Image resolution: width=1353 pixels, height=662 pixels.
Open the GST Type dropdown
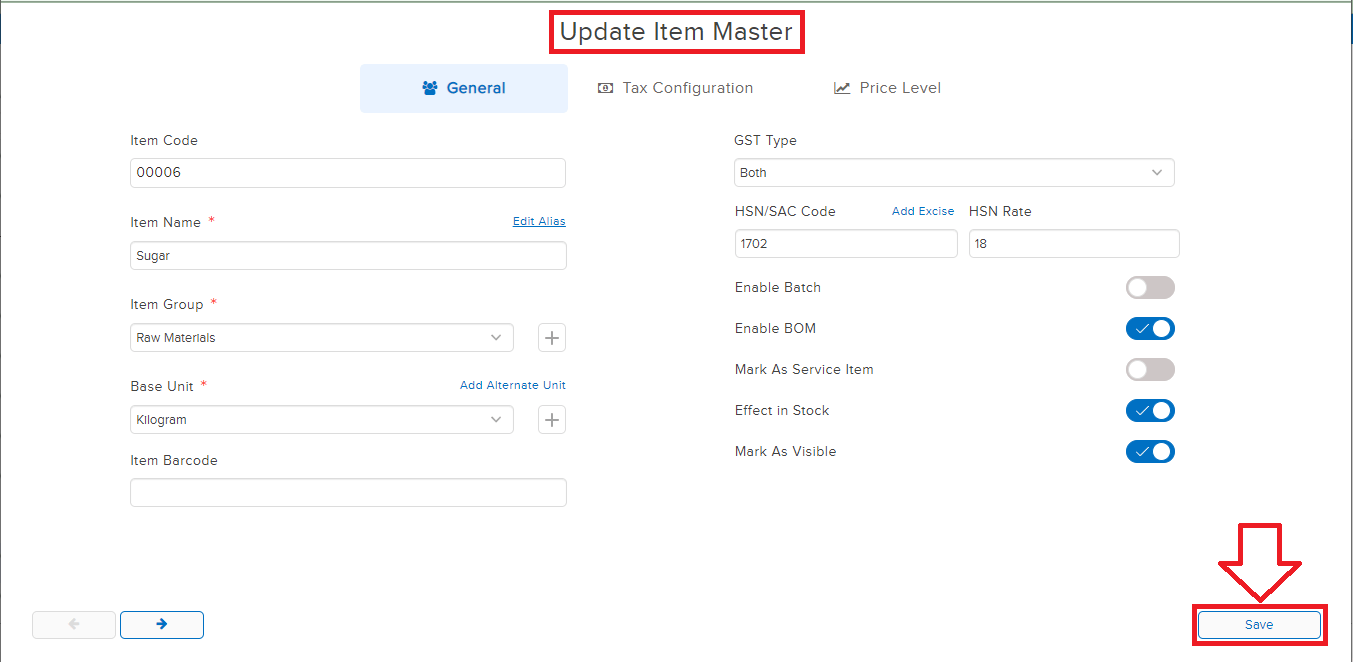click(953, 173)
